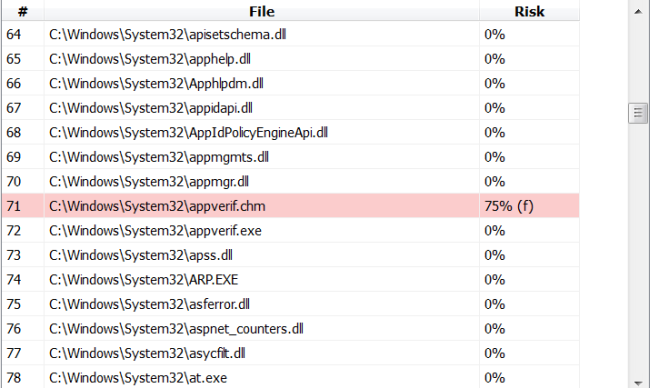Click row number 67
Image resolution: width=650 pixels, height=388 pixels.
pyautogui.click(x=13, y=108)
